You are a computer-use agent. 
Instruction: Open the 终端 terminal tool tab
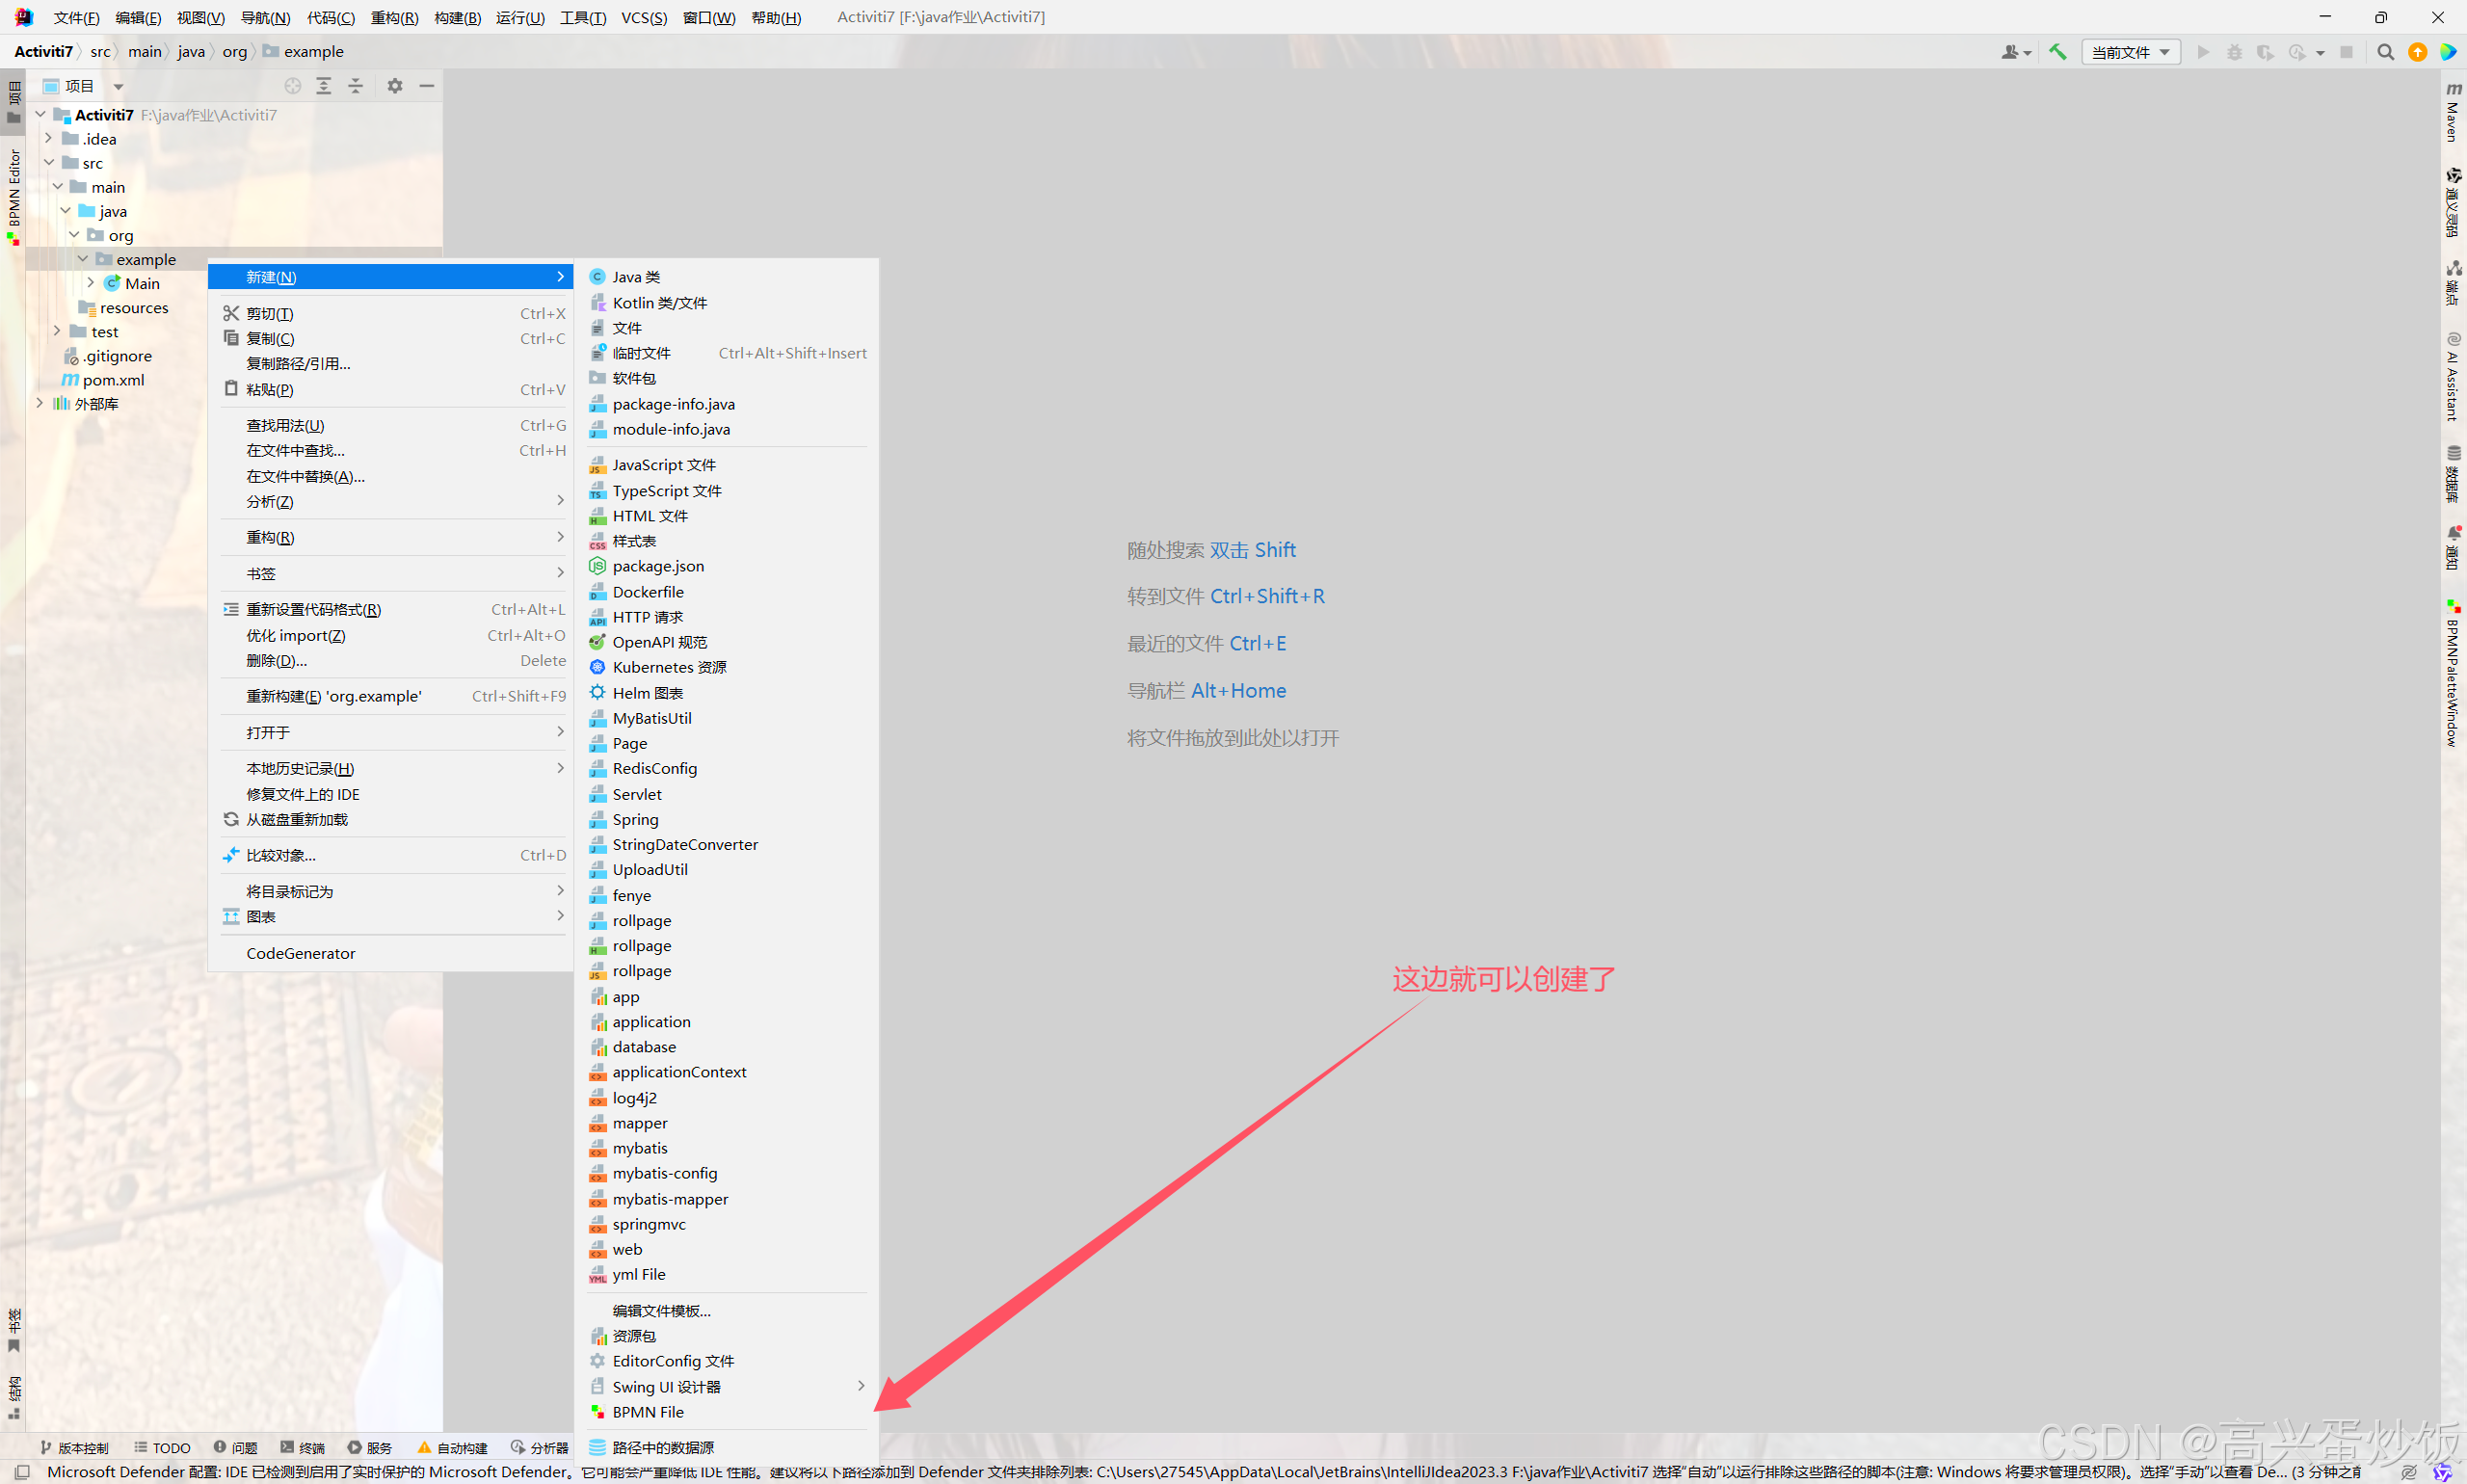[x=303, y=1447]
